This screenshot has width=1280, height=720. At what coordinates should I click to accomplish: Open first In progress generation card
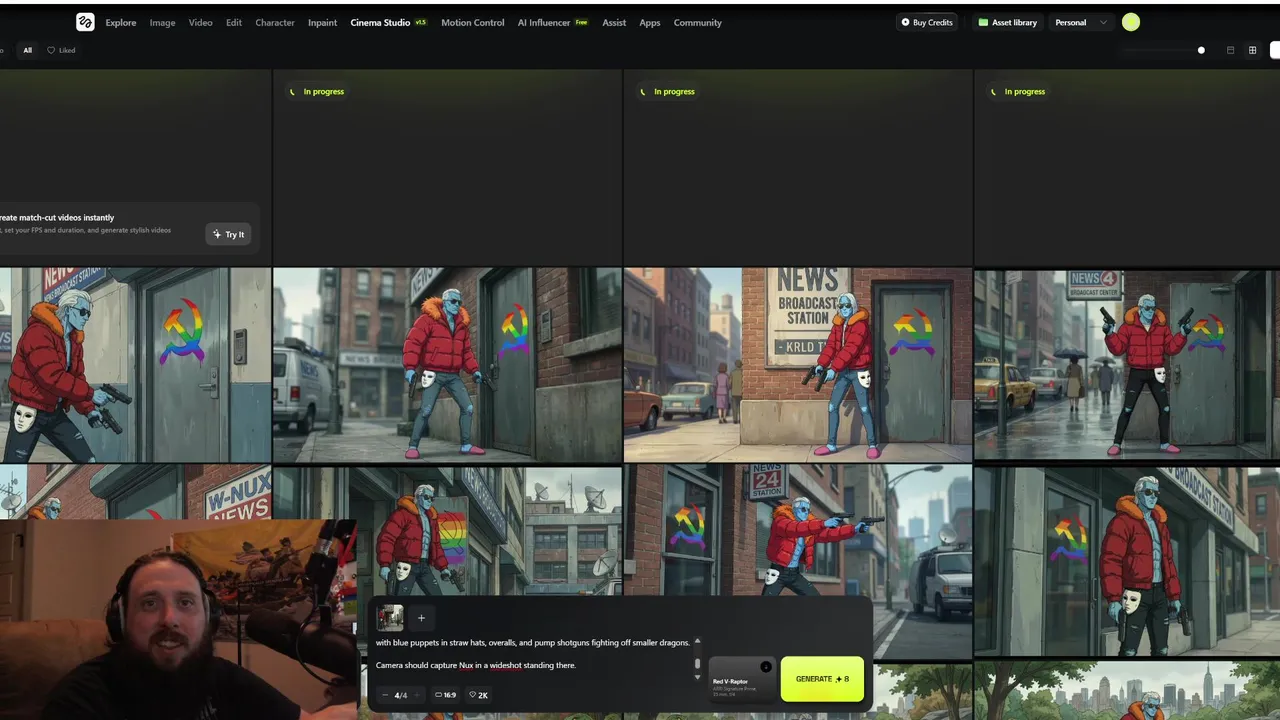pos(447,167)
